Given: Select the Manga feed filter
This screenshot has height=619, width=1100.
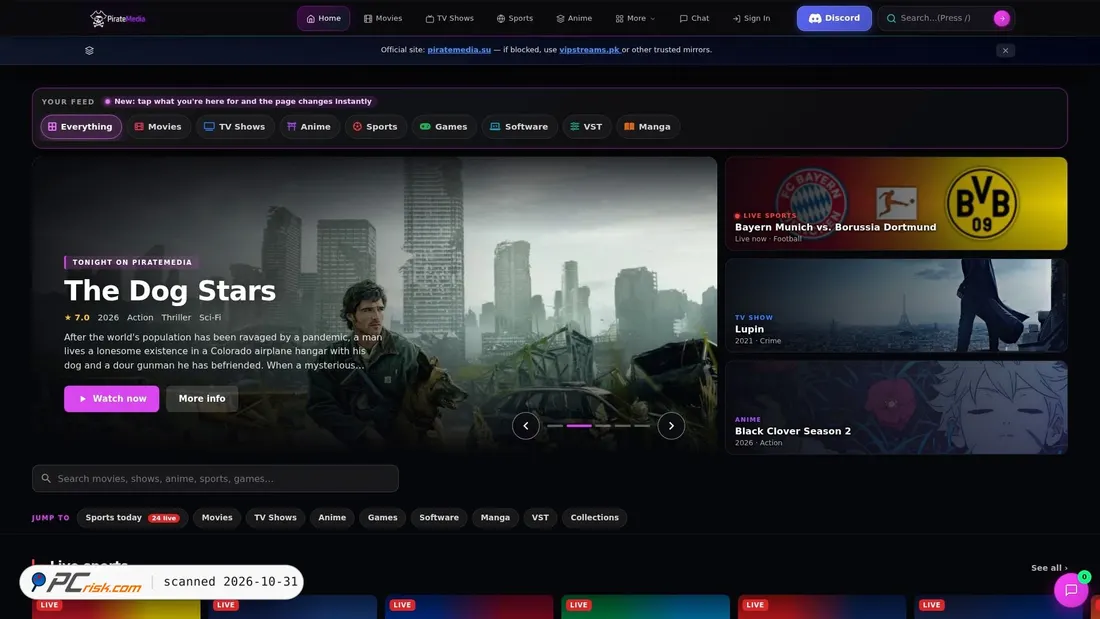Looking at the screenshot, I should pos(648,127).
